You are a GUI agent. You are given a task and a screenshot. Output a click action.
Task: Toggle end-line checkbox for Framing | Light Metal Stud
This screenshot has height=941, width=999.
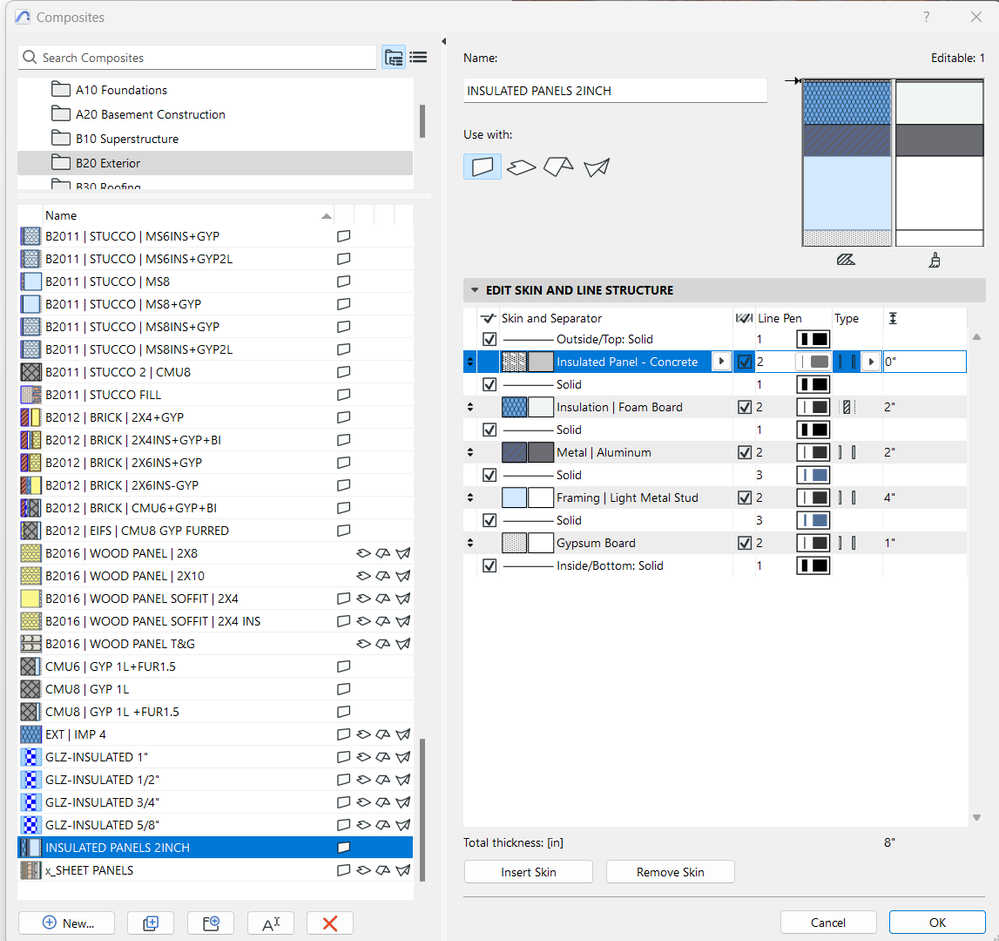744,498
